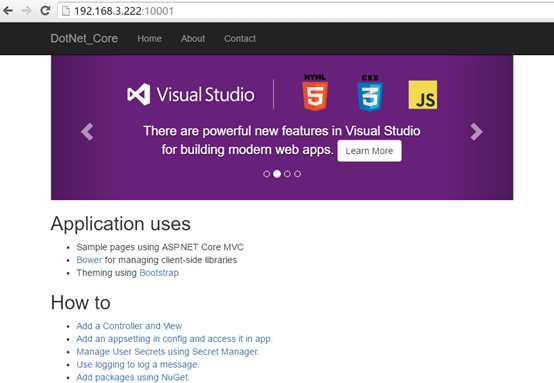Select the fourth carousel indicator dot
The height and width of the screenshot is (383, 554).
point(298,174)
